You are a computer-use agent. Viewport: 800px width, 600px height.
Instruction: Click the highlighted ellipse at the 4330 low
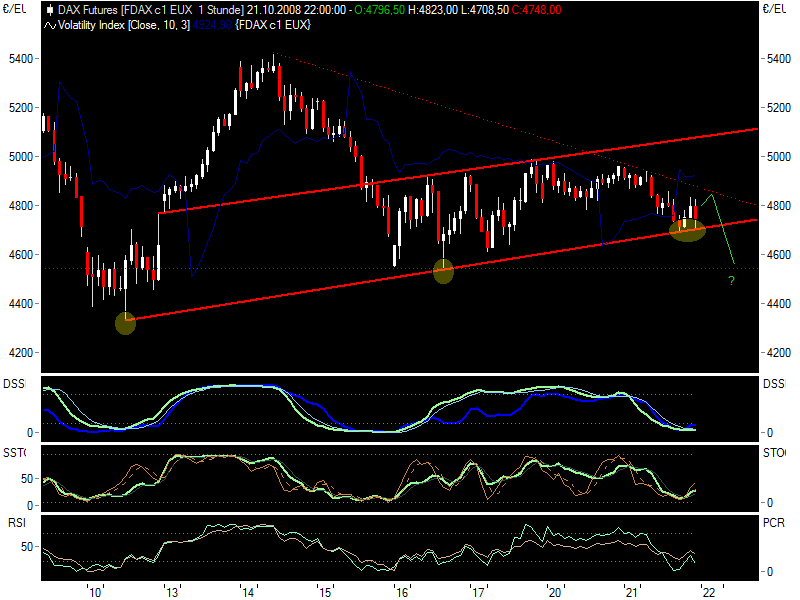pos(126,323)
